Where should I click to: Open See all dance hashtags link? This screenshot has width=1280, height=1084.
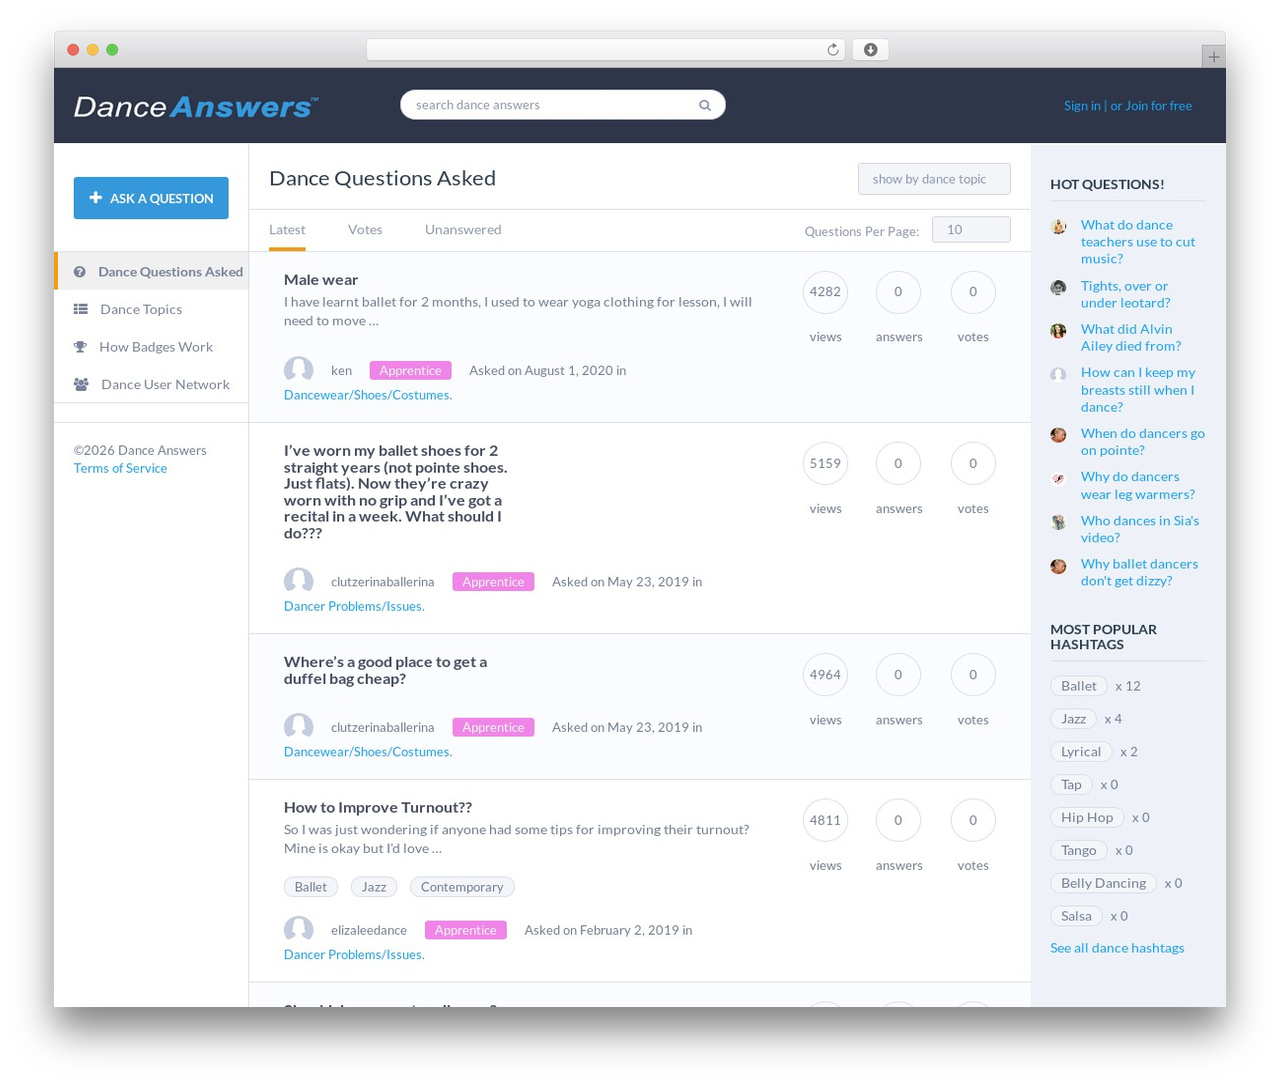click(1117, 948)
